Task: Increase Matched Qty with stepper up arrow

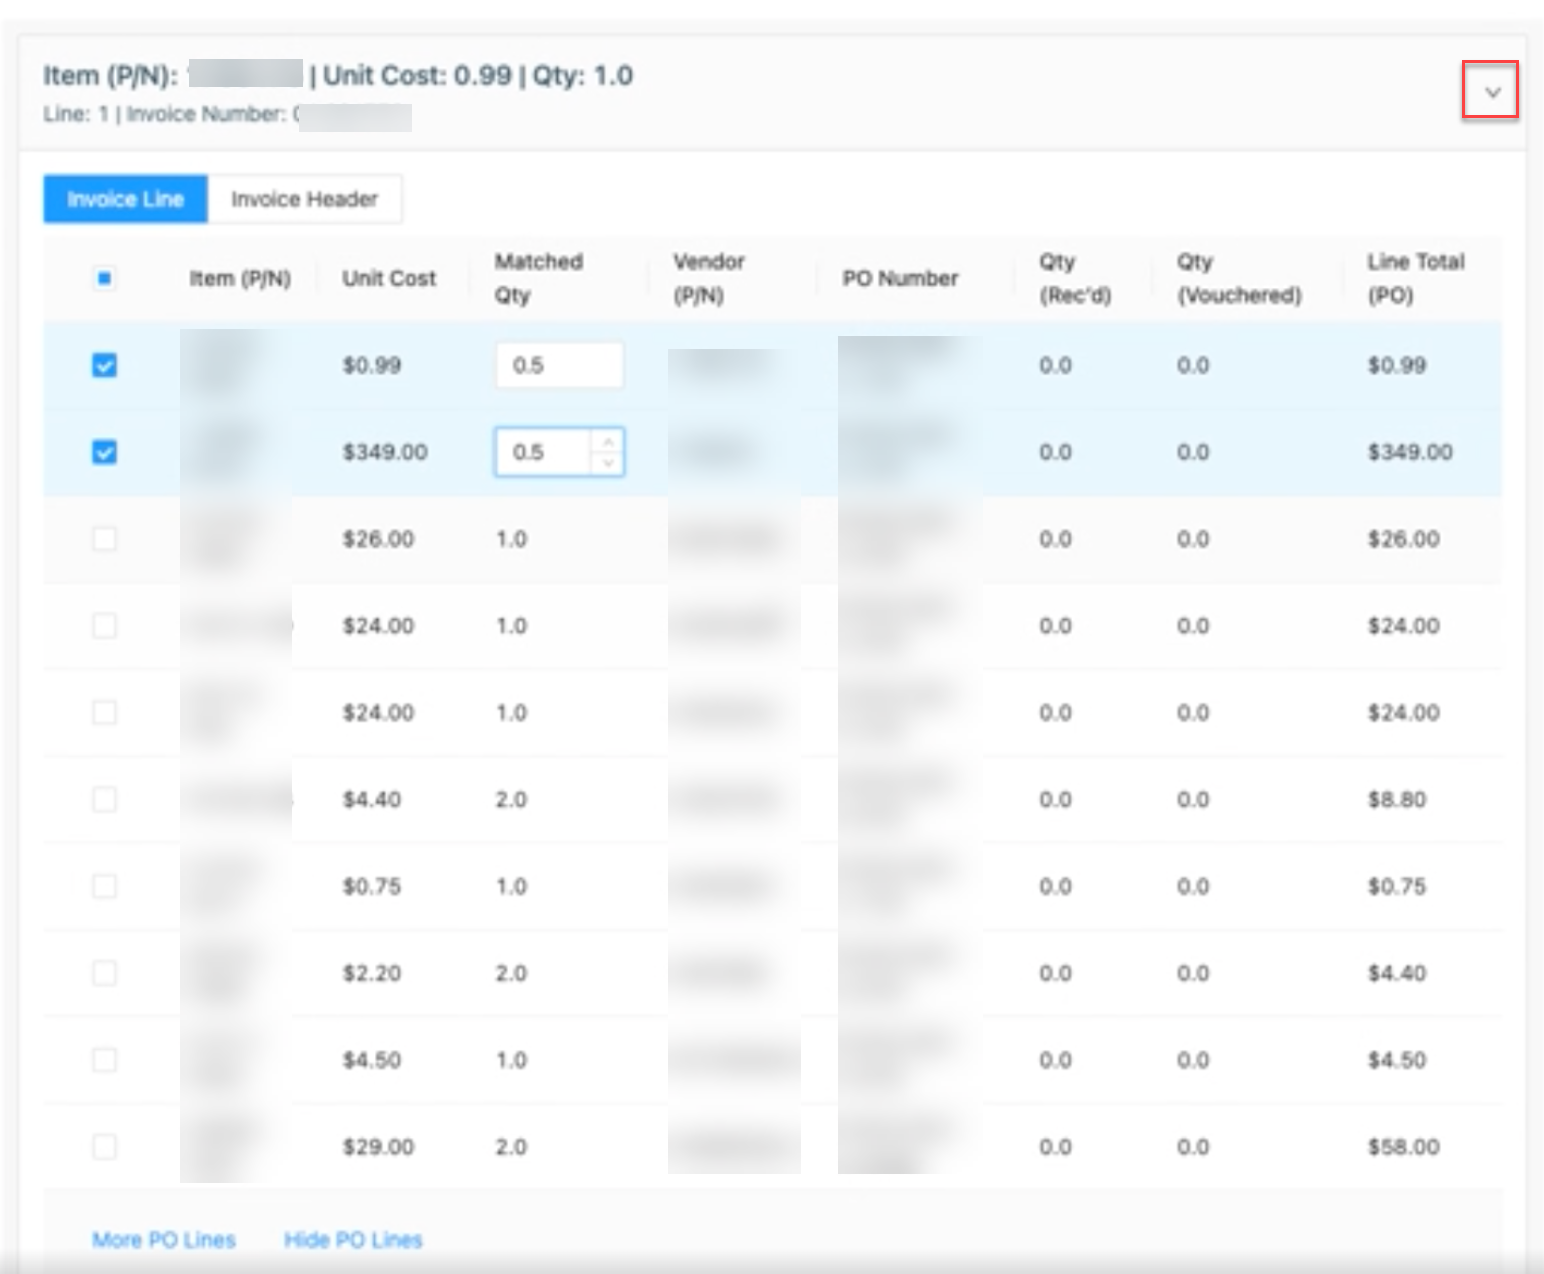Action: (x=608, y=441)
